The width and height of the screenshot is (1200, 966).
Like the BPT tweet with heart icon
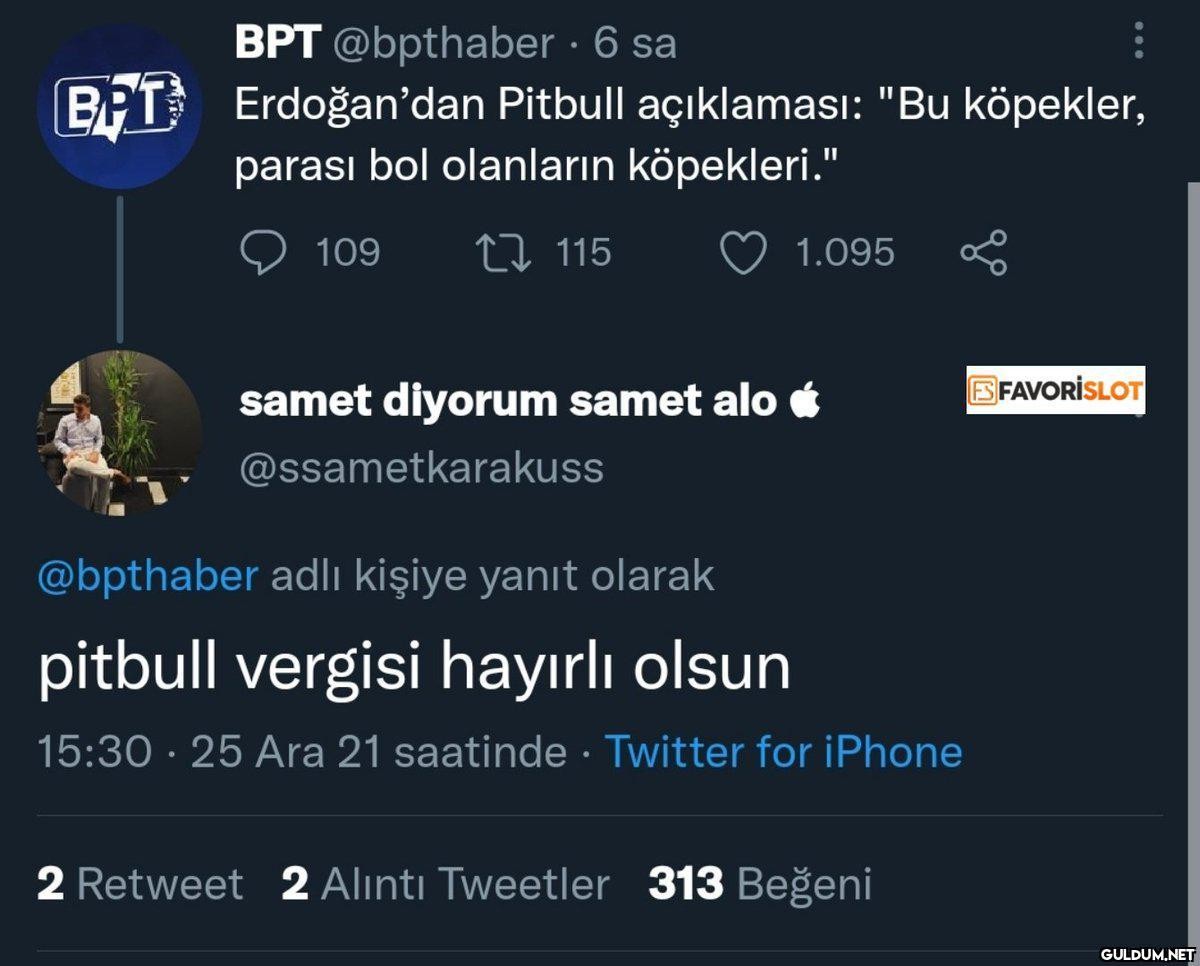point(743,253)
